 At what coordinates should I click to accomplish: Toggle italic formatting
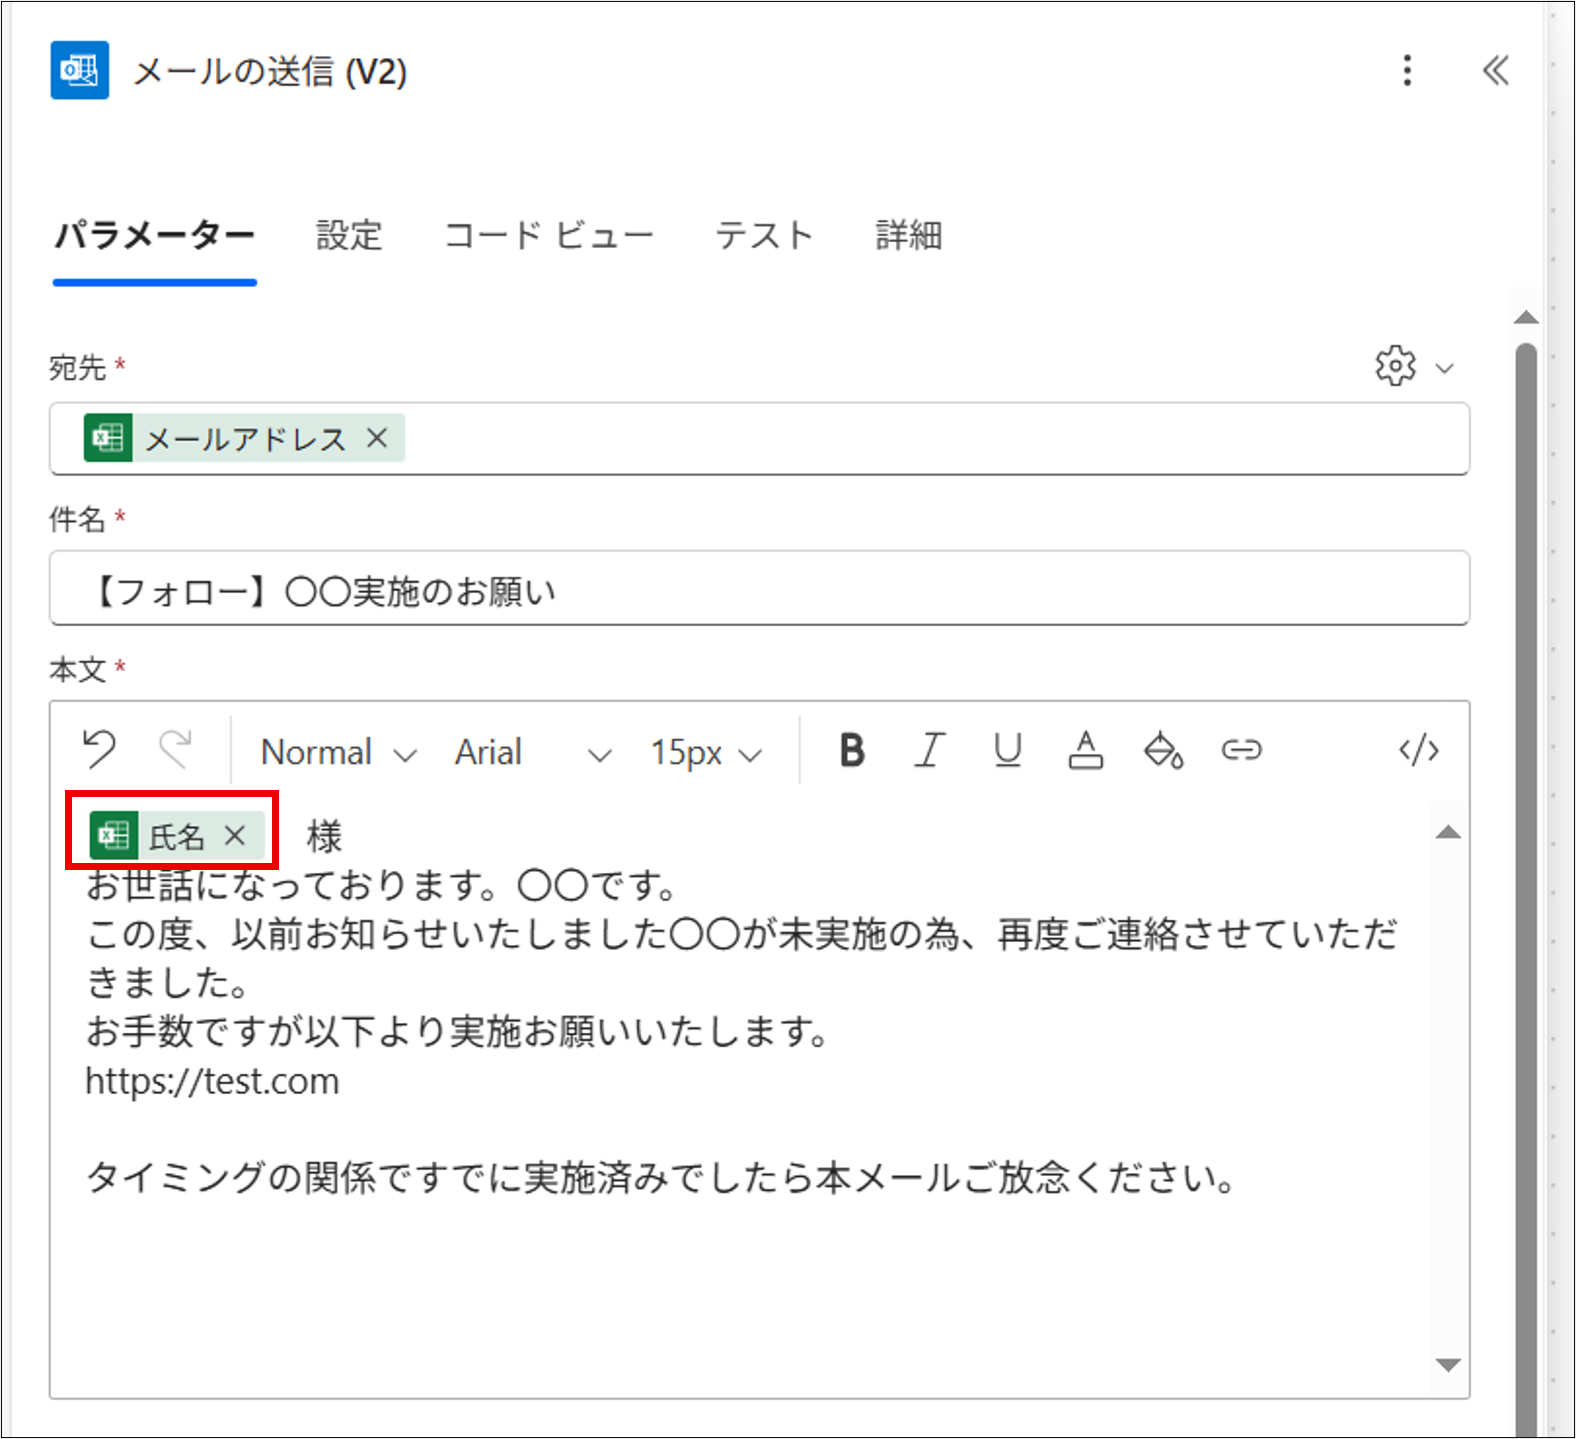coord(930,750)
